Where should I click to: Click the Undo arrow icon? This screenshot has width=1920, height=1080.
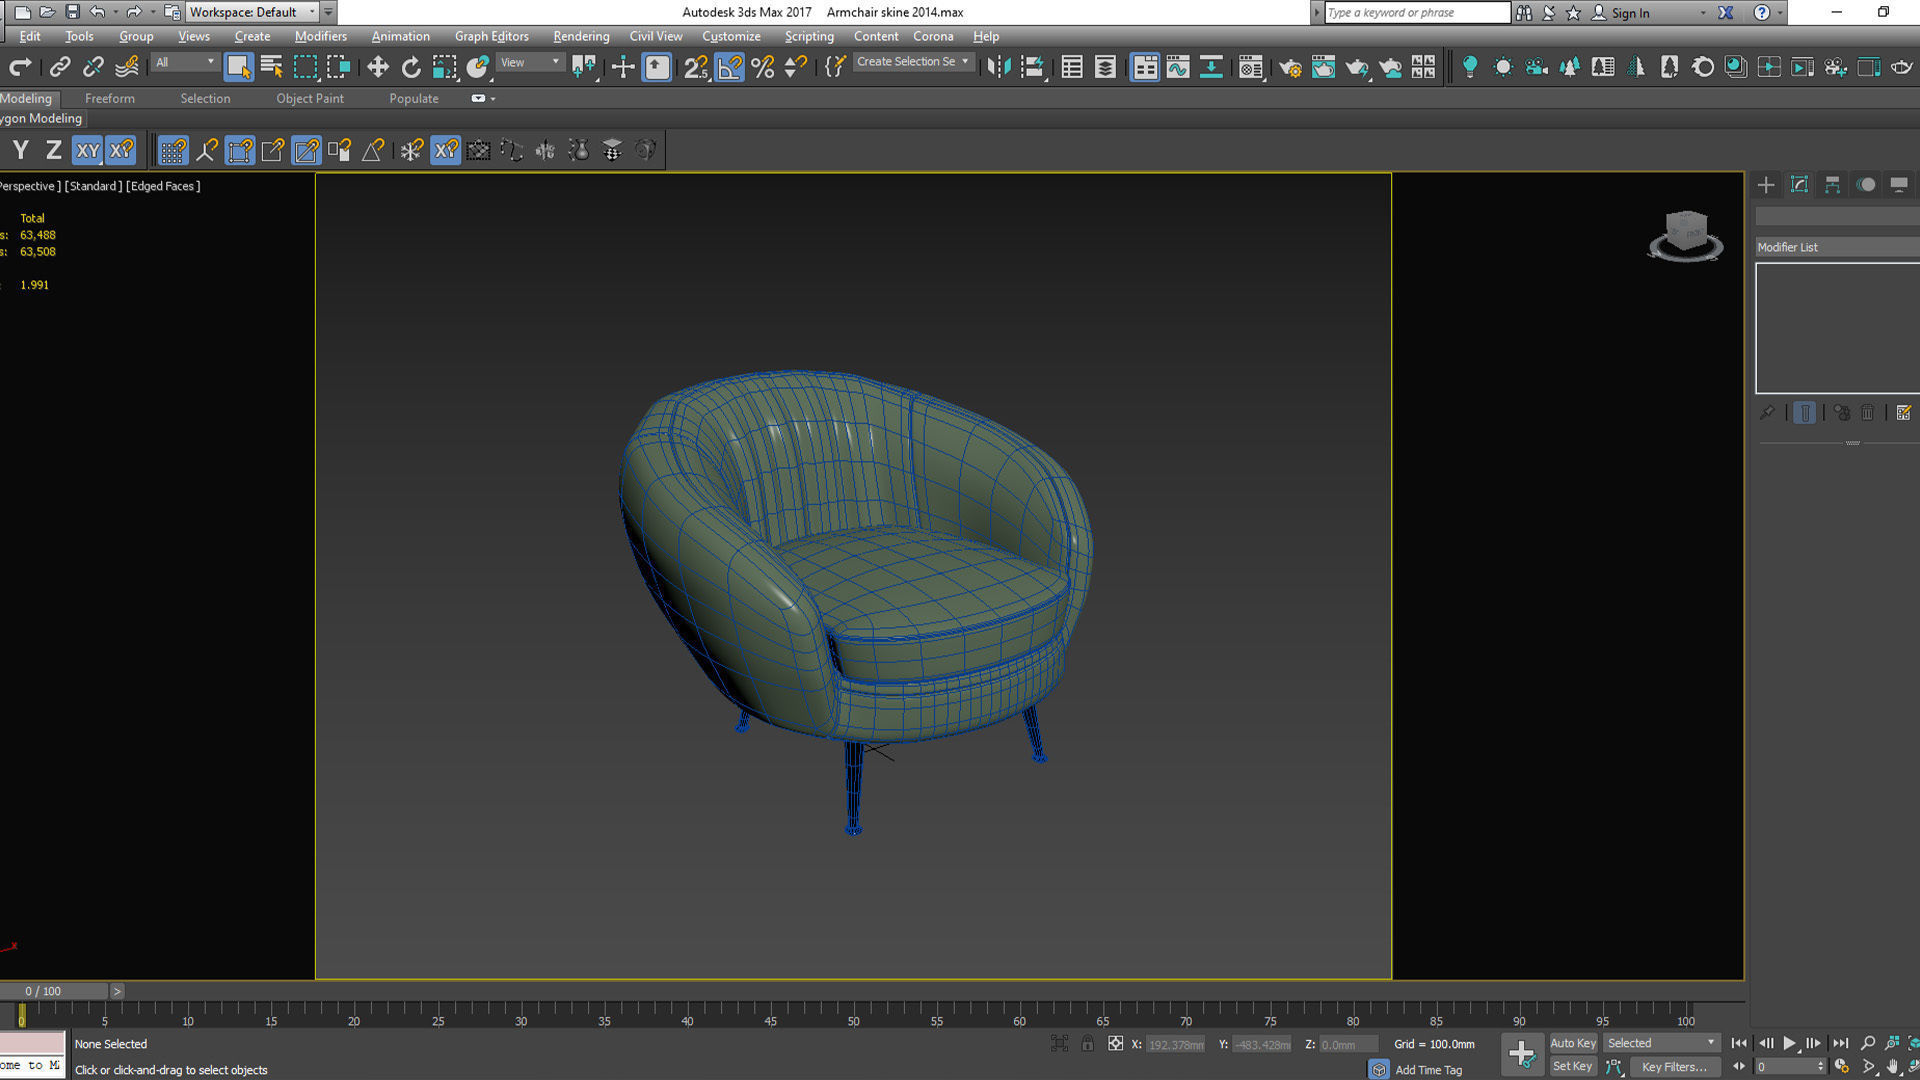coord(97,12)
